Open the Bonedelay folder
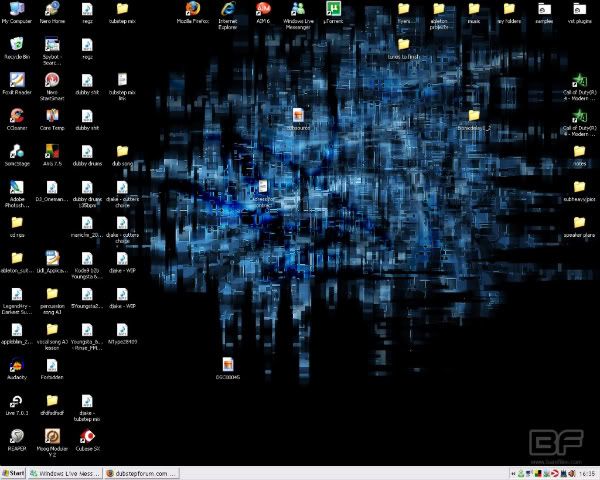 [474, 119]
